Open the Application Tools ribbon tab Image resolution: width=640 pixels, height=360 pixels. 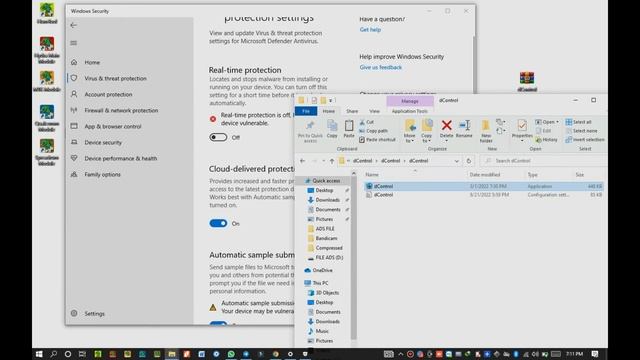click(409, 111)
